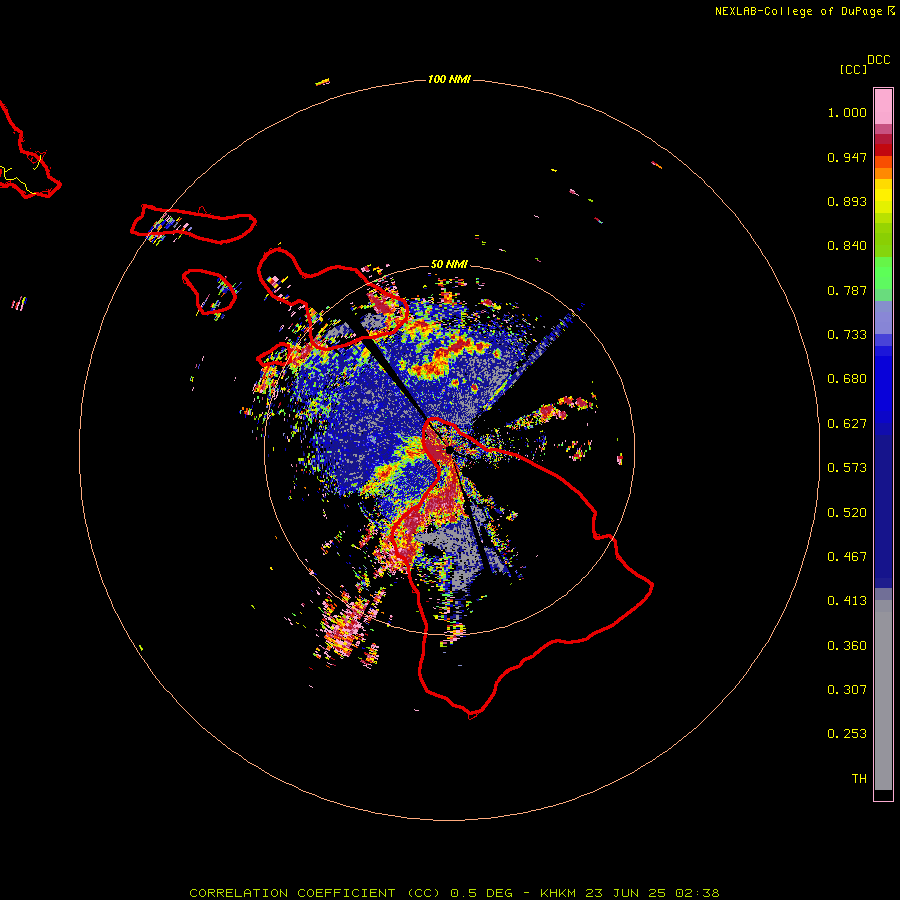Screen dimensions: 900x900
Task: Click the 0.947 value on color scale
Action: (x=847, y=157)
